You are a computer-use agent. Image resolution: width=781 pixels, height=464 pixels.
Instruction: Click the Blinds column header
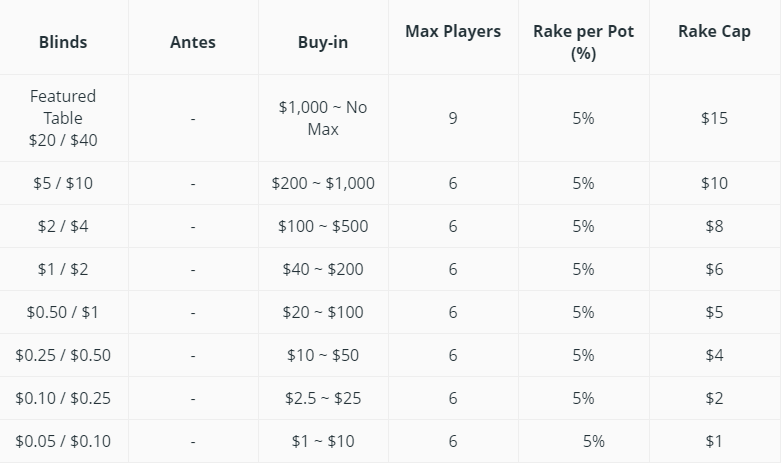pyautogui.click(x=63, y=42)
